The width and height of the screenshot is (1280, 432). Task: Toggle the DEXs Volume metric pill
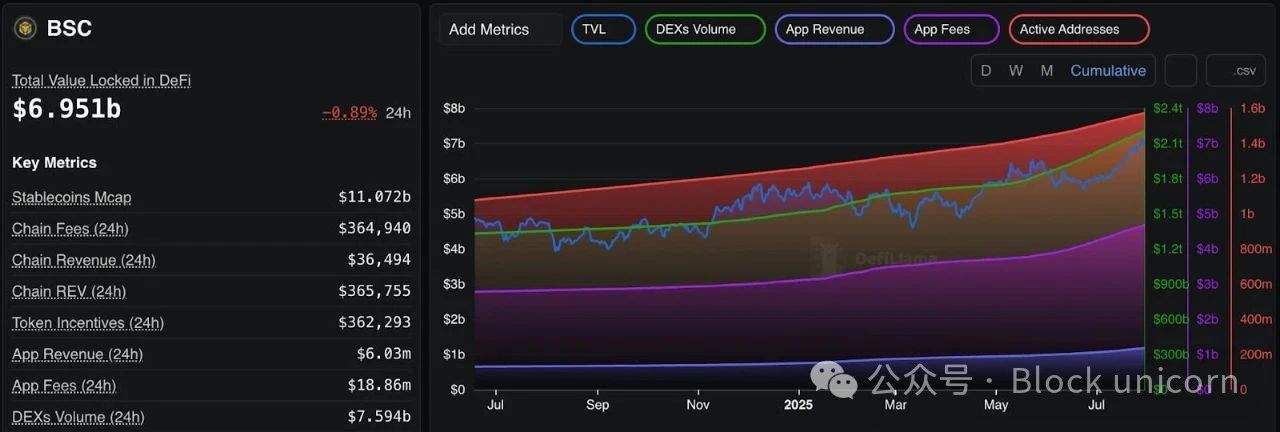tap(705, 29)
